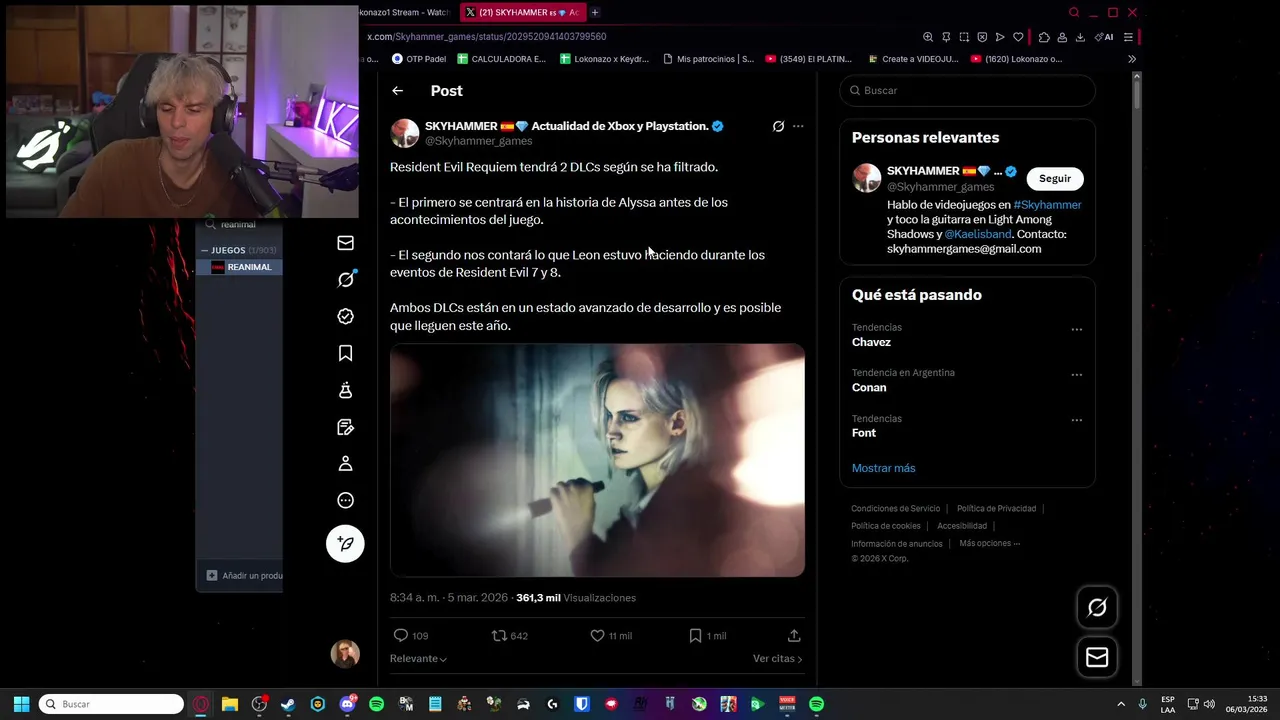Open account avatar at sidebar bottom

345,654
